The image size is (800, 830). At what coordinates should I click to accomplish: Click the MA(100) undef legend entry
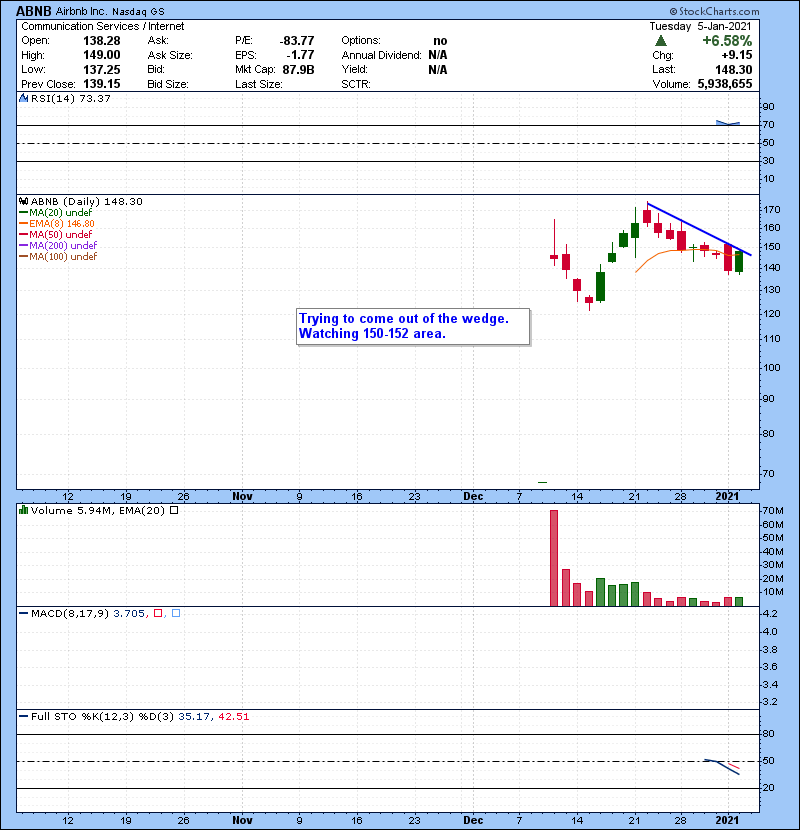tap(63, 257)
